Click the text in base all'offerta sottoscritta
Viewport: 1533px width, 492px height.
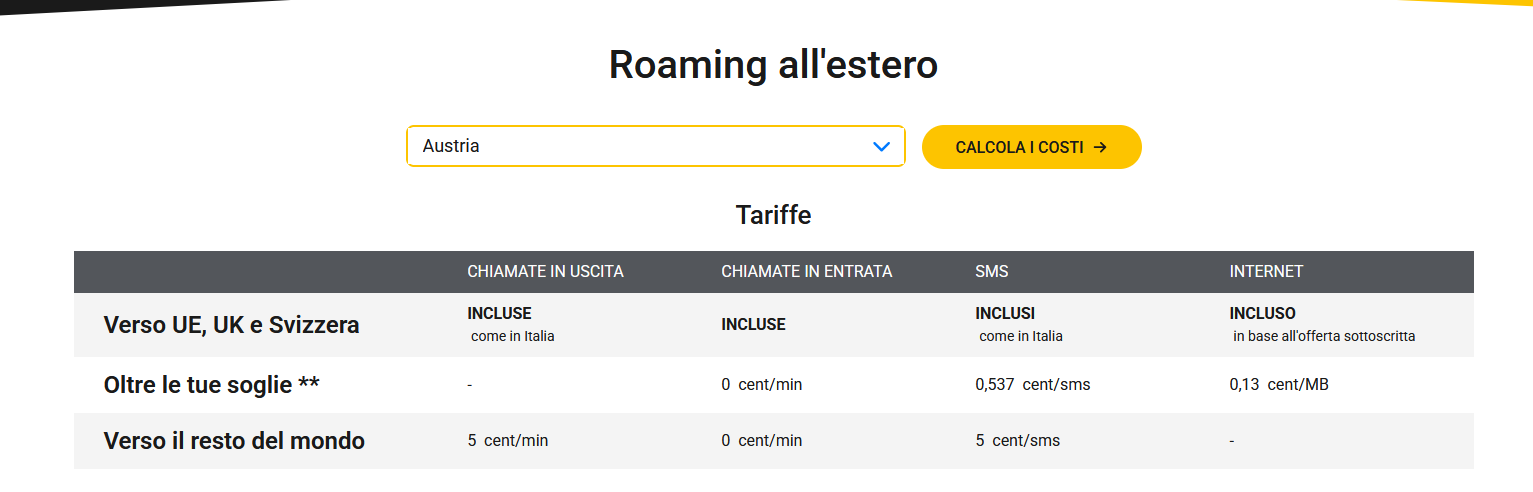click(x=1324, y=337)
